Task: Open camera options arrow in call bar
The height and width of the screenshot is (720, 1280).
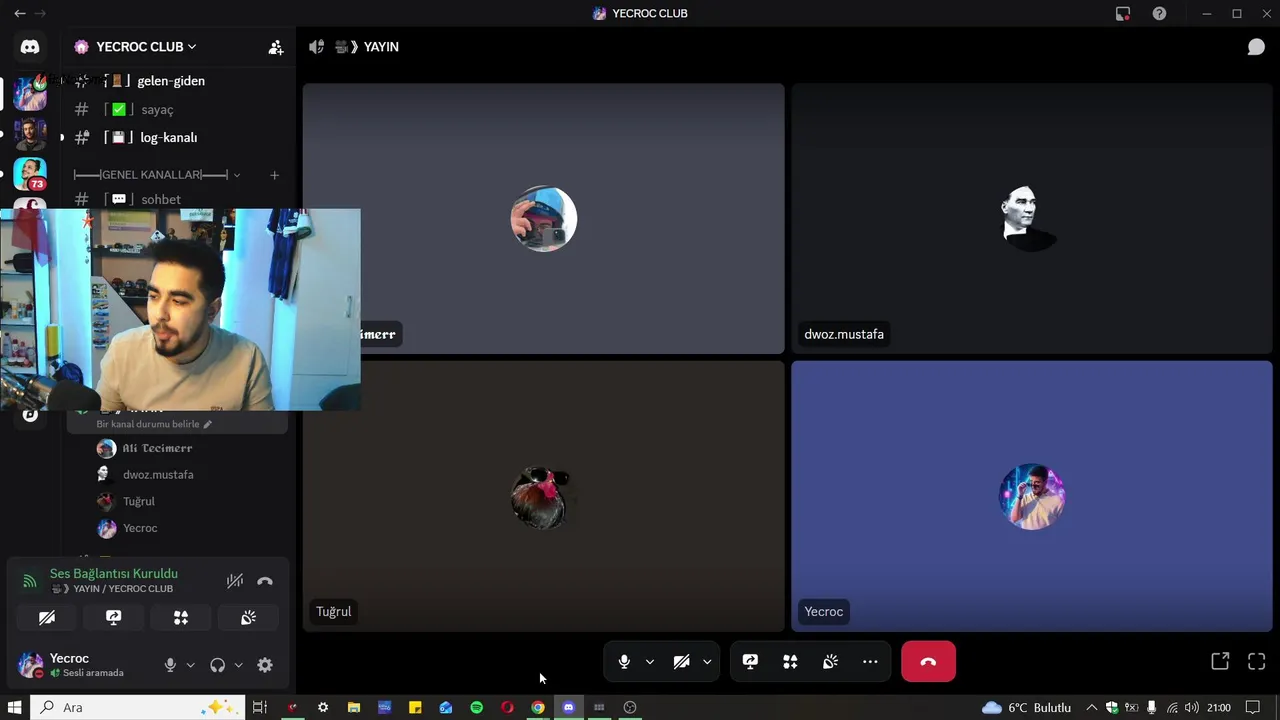Action: (707, 662)
